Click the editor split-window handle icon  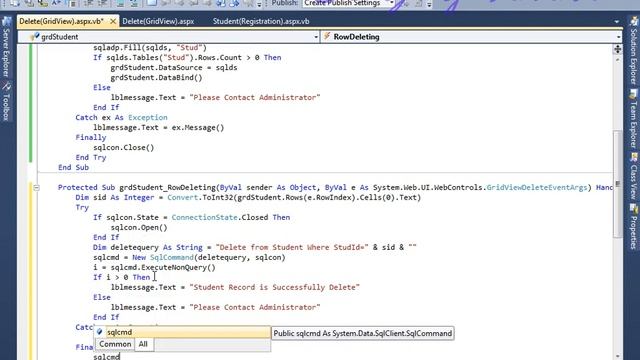618,49
